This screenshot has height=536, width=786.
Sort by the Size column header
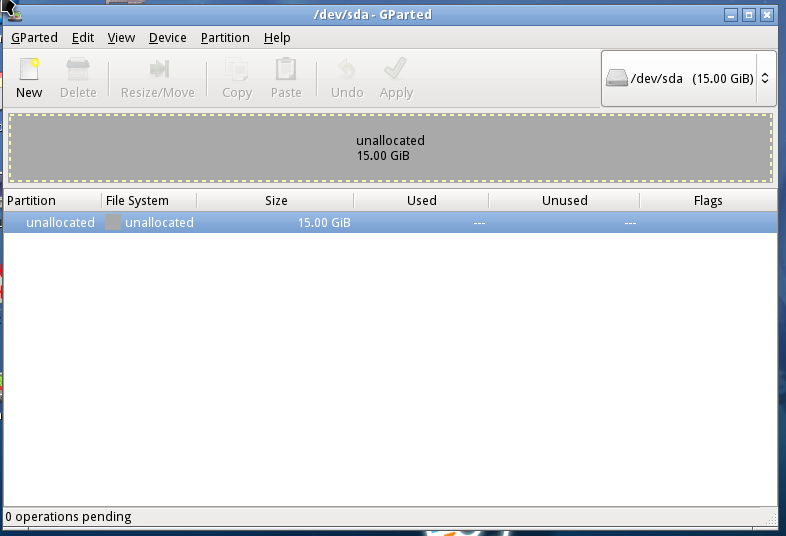(275, 201)
